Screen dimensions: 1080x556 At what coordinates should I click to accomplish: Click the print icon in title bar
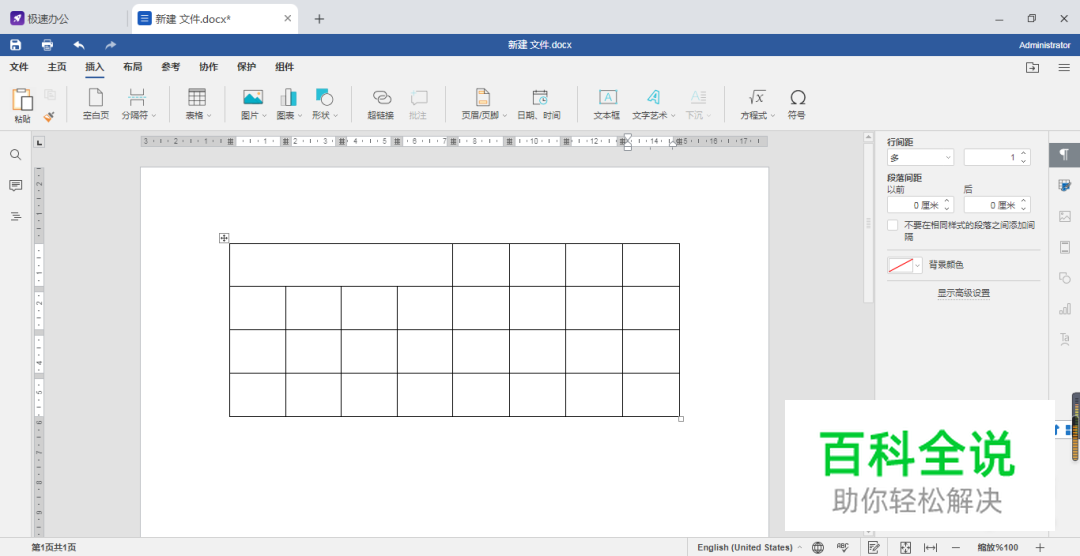click(x=47, y=45)
